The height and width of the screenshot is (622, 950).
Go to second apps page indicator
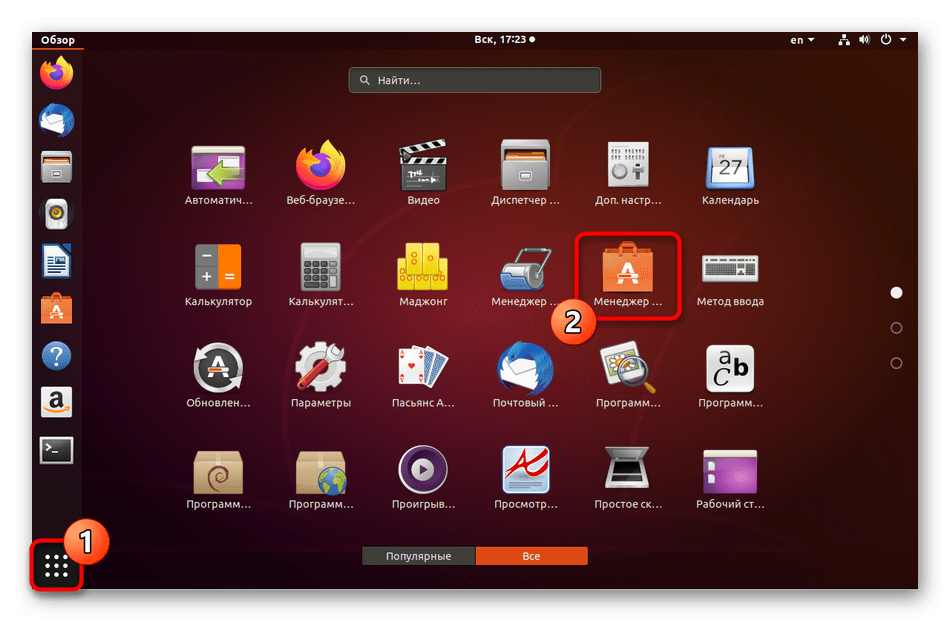tap(896, 328)
